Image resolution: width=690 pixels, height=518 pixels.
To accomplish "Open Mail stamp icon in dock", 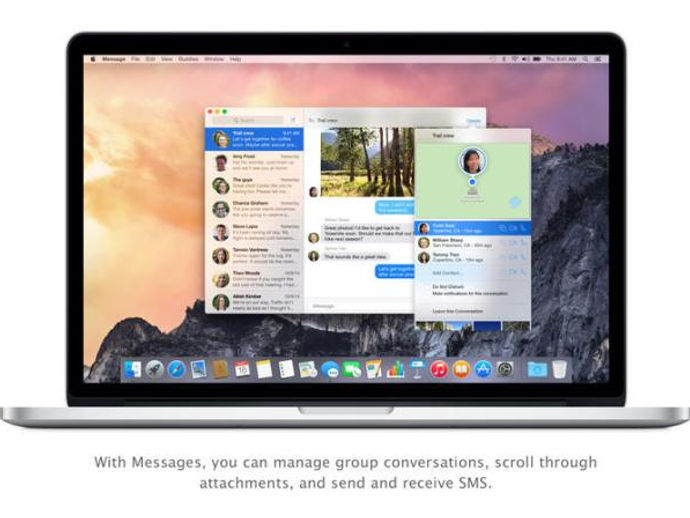I will pyautogui.click(x=198, y=369).
